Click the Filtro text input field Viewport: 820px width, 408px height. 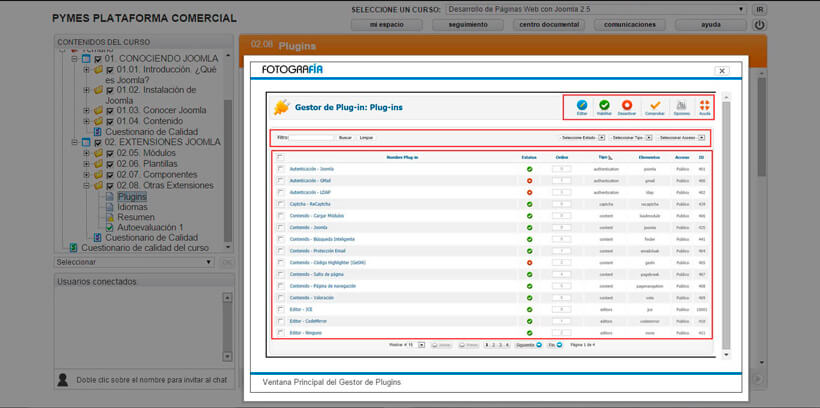point(311,138)
